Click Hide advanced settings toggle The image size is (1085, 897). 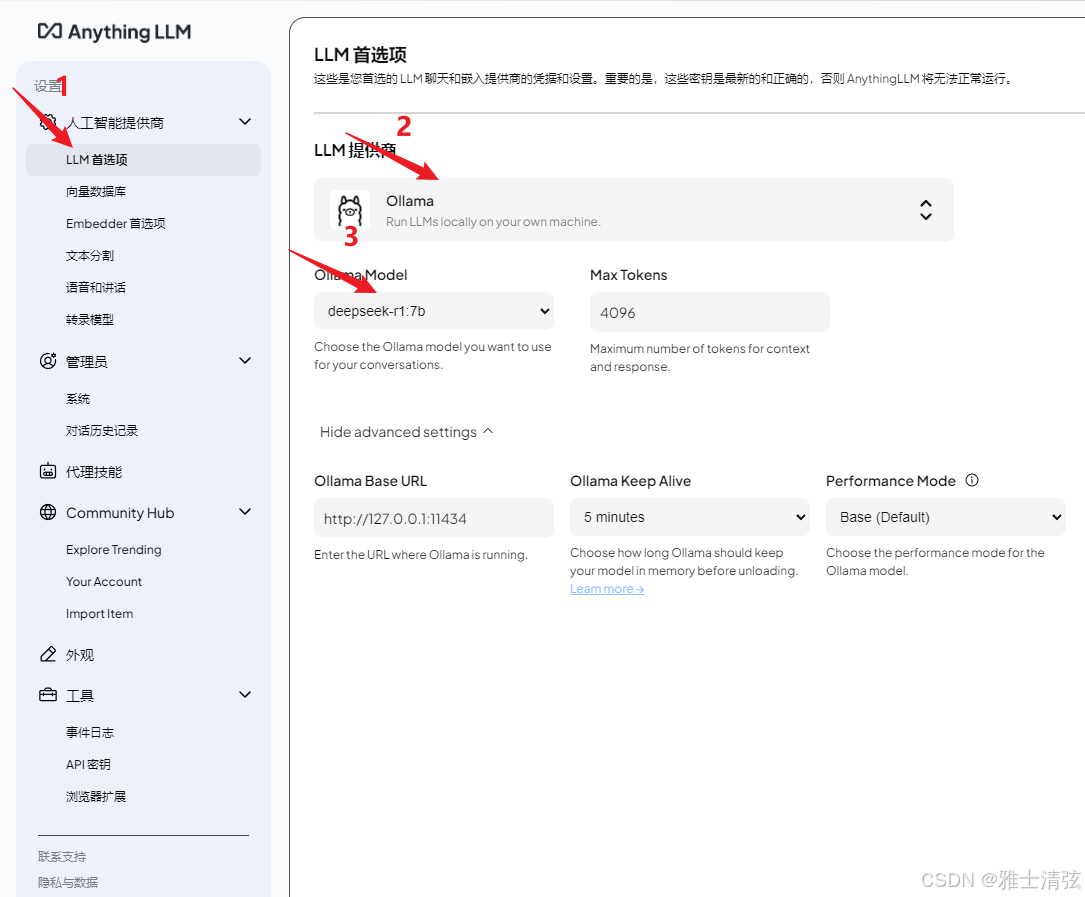click(407, 432)
